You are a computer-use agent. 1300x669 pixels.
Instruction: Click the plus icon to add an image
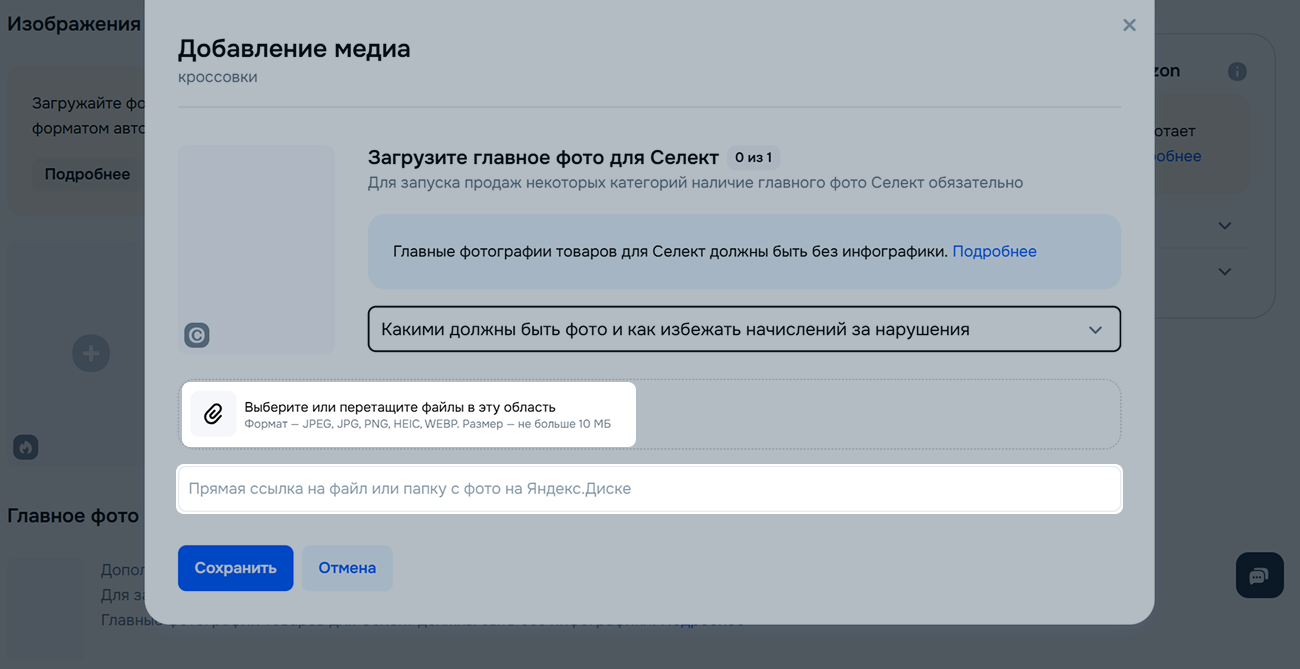91,353
